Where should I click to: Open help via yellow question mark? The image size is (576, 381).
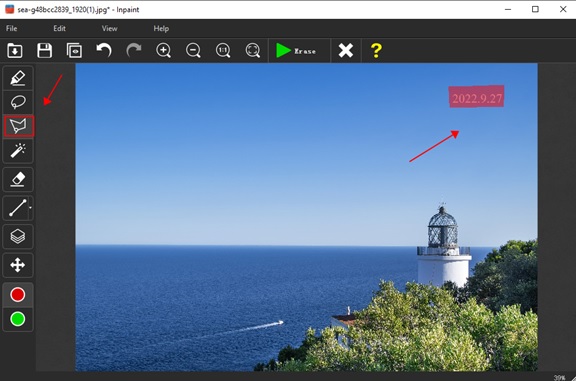click(x=376, y=51)
